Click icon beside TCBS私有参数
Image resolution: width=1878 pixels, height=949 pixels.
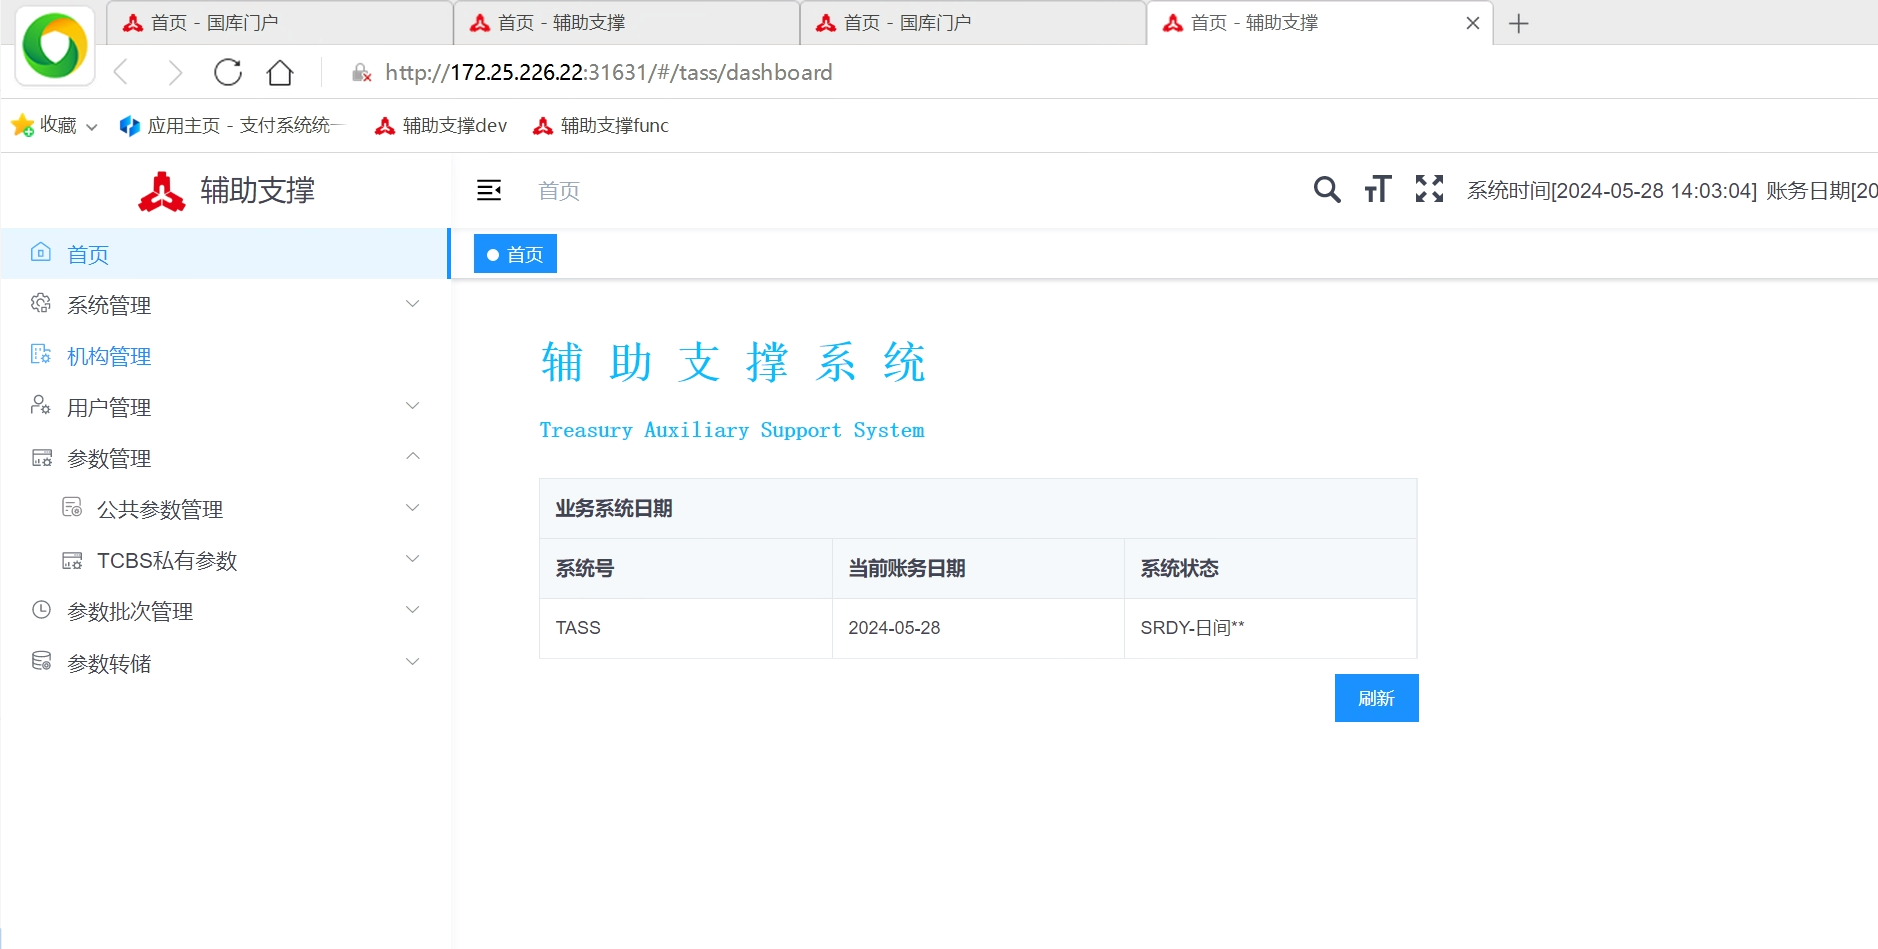(x=72, y=560)
